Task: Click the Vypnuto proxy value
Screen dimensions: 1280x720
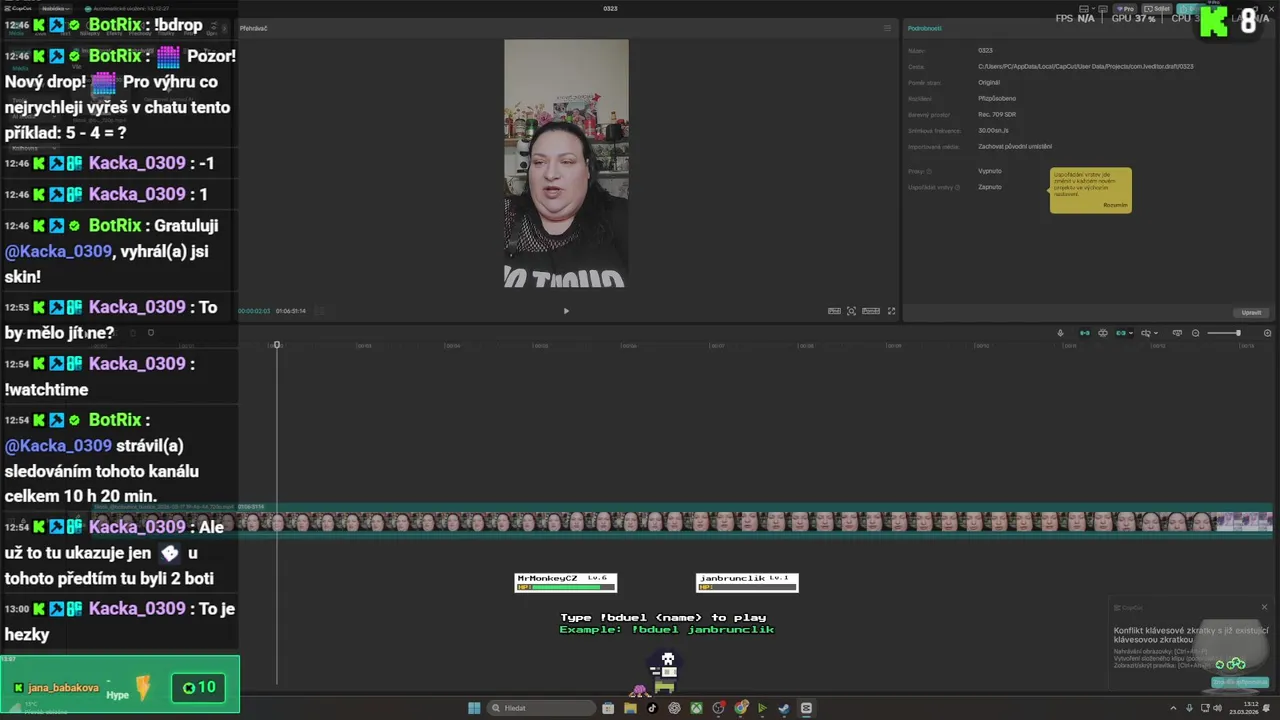Action: pyautogui.click(x=990, y=171)
